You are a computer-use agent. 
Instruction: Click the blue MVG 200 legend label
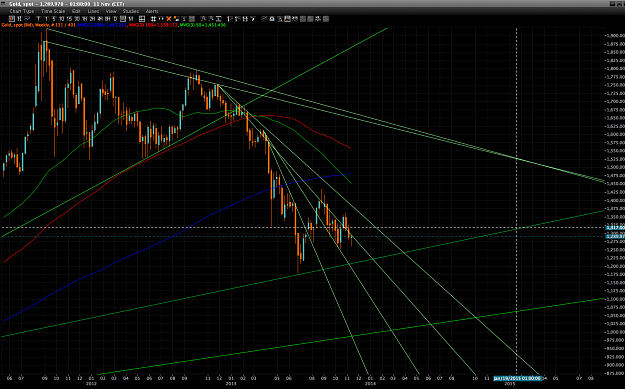[102, 25]
